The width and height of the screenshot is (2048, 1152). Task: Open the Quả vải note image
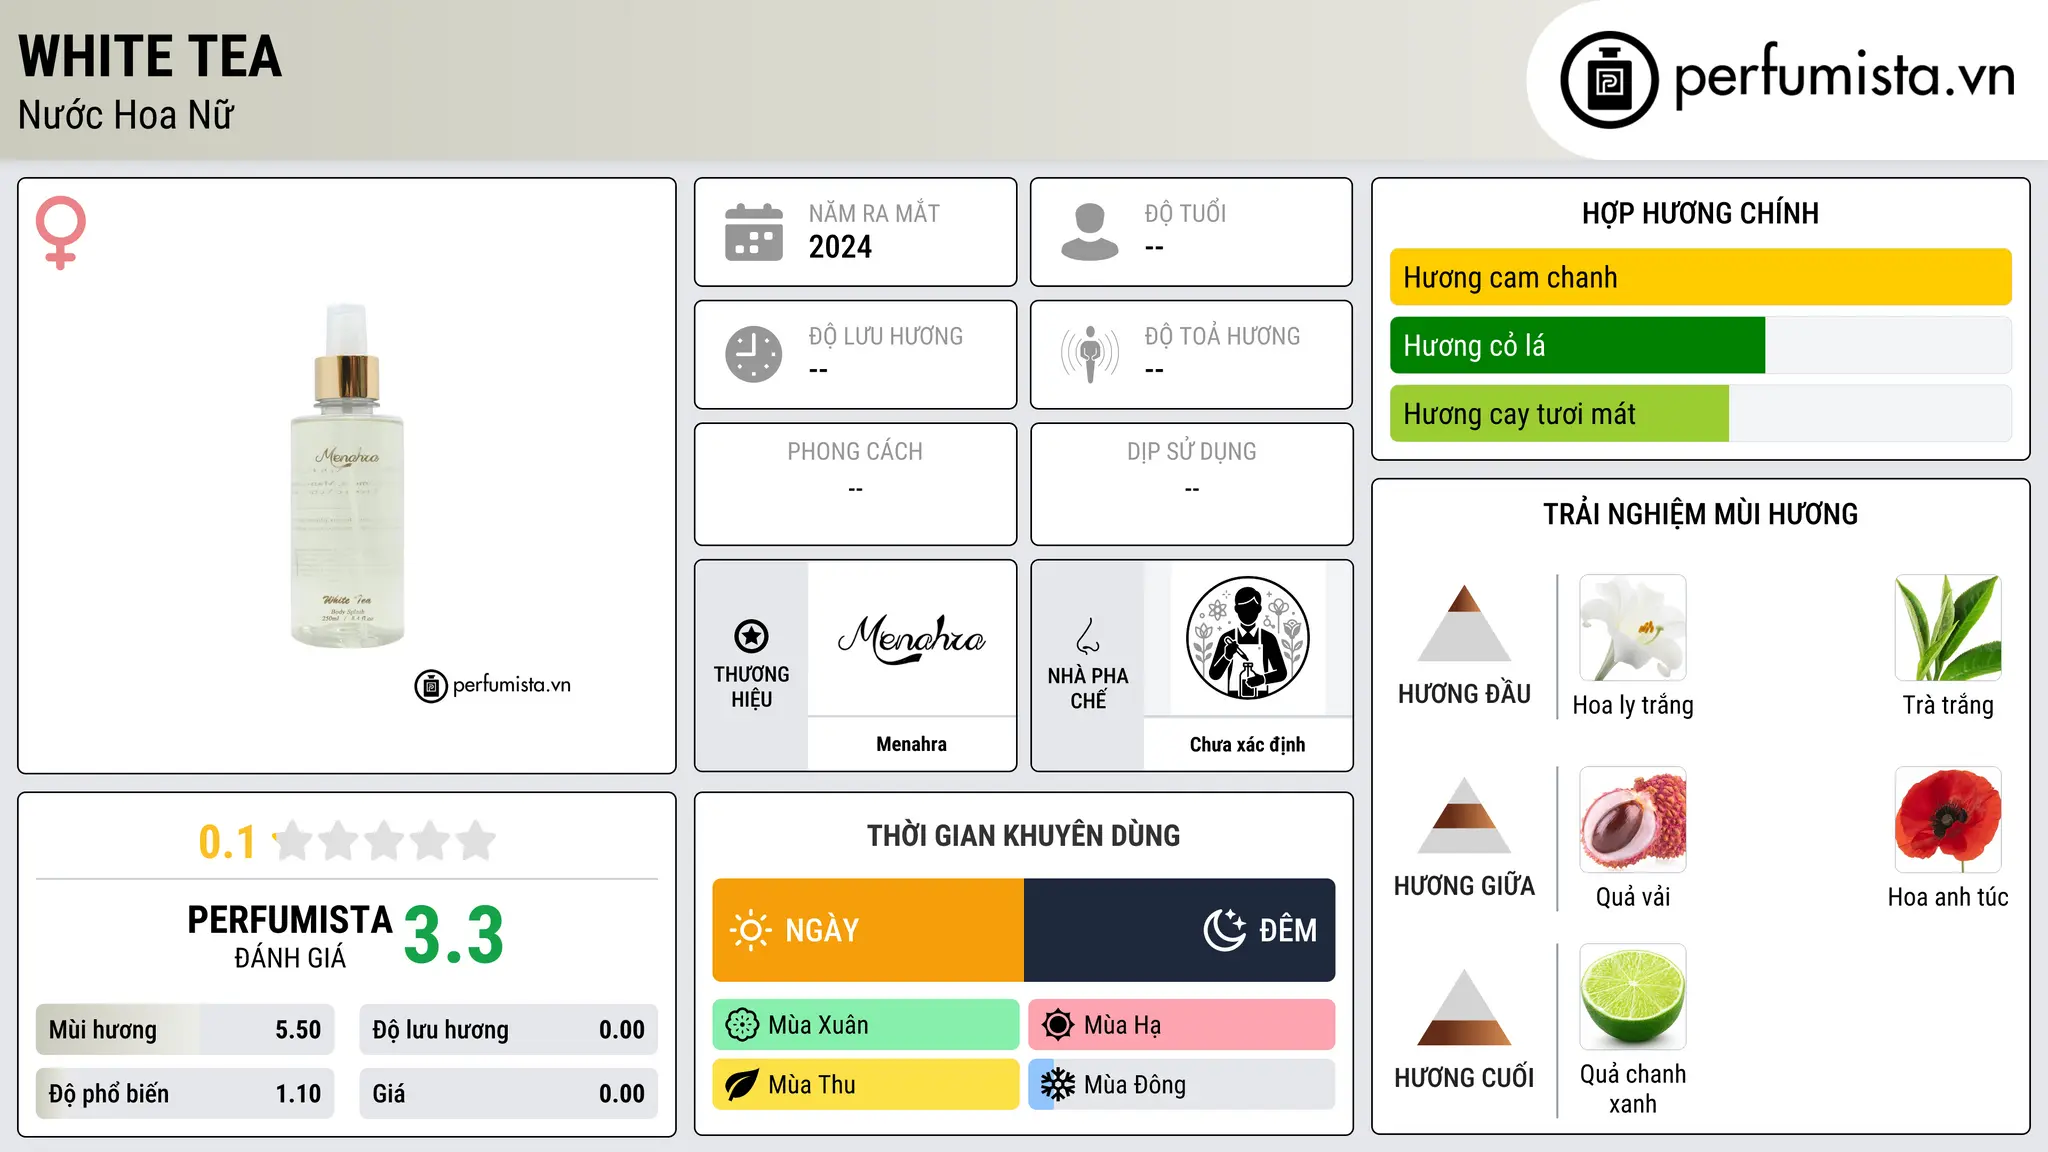(x=1633, y=820)
